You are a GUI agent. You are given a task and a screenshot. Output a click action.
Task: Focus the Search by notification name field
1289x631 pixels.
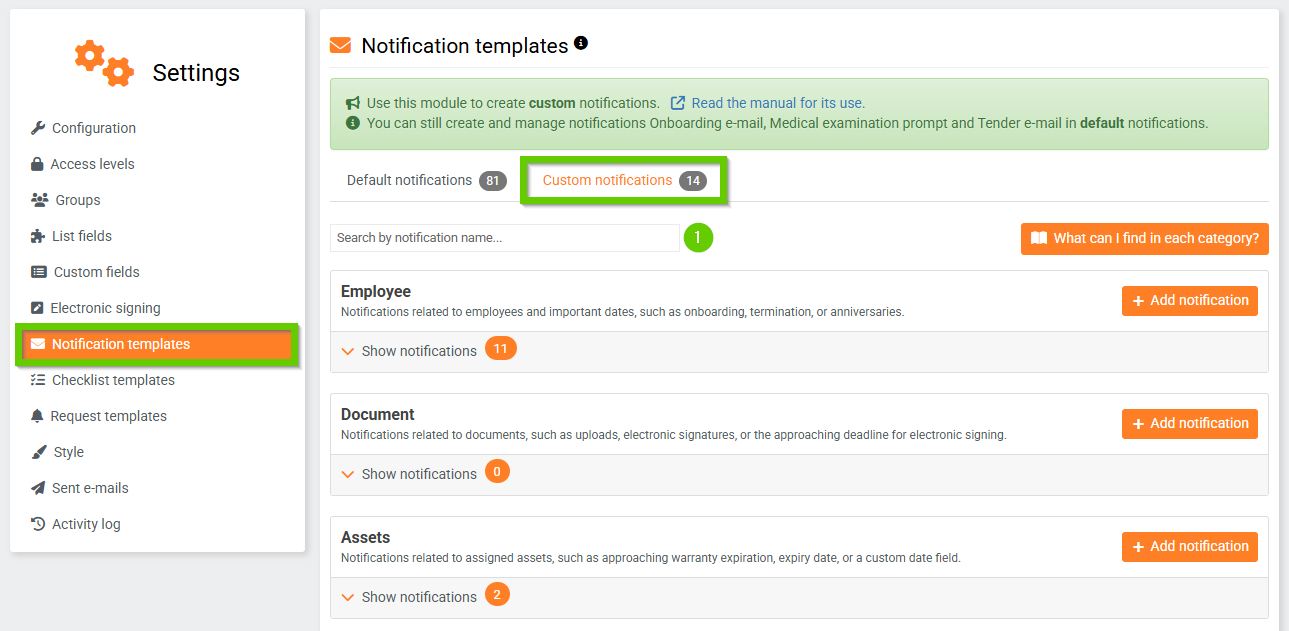click(x=505, y=238)
